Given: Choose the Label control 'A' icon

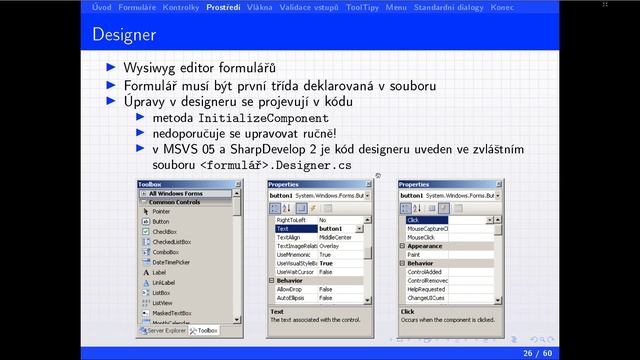Looking at the screenshot, I should click(146, 272).
